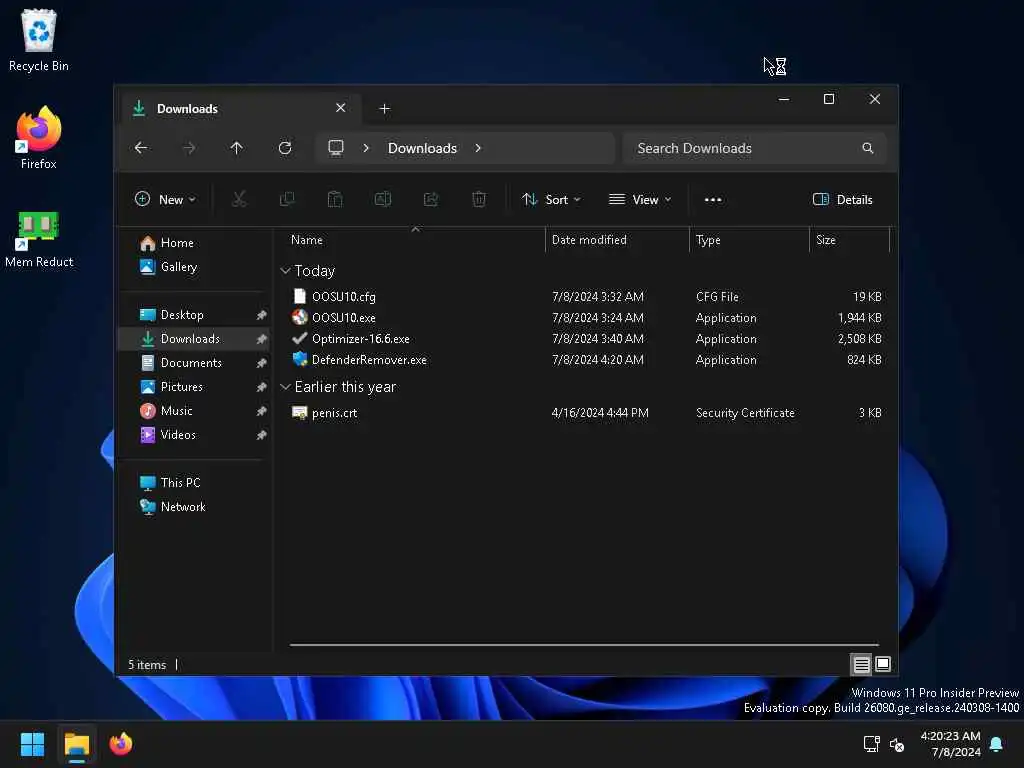
Task: Unpin Desktop from quick access
Action: click(261, 315)
